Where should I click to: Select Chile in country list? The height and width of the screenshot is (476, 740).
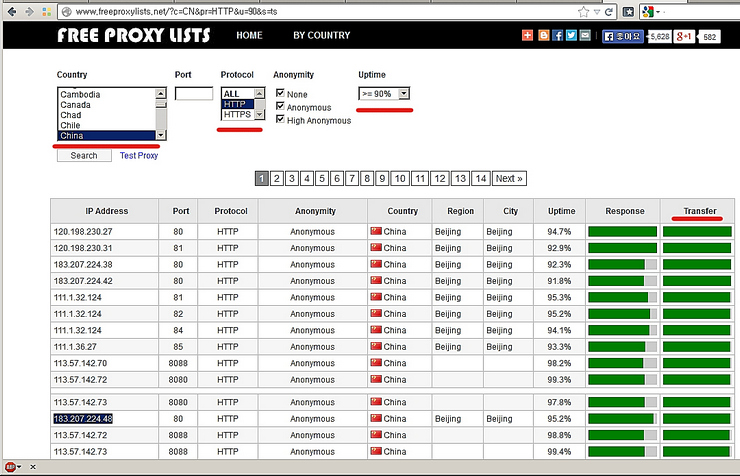point(107,125)
